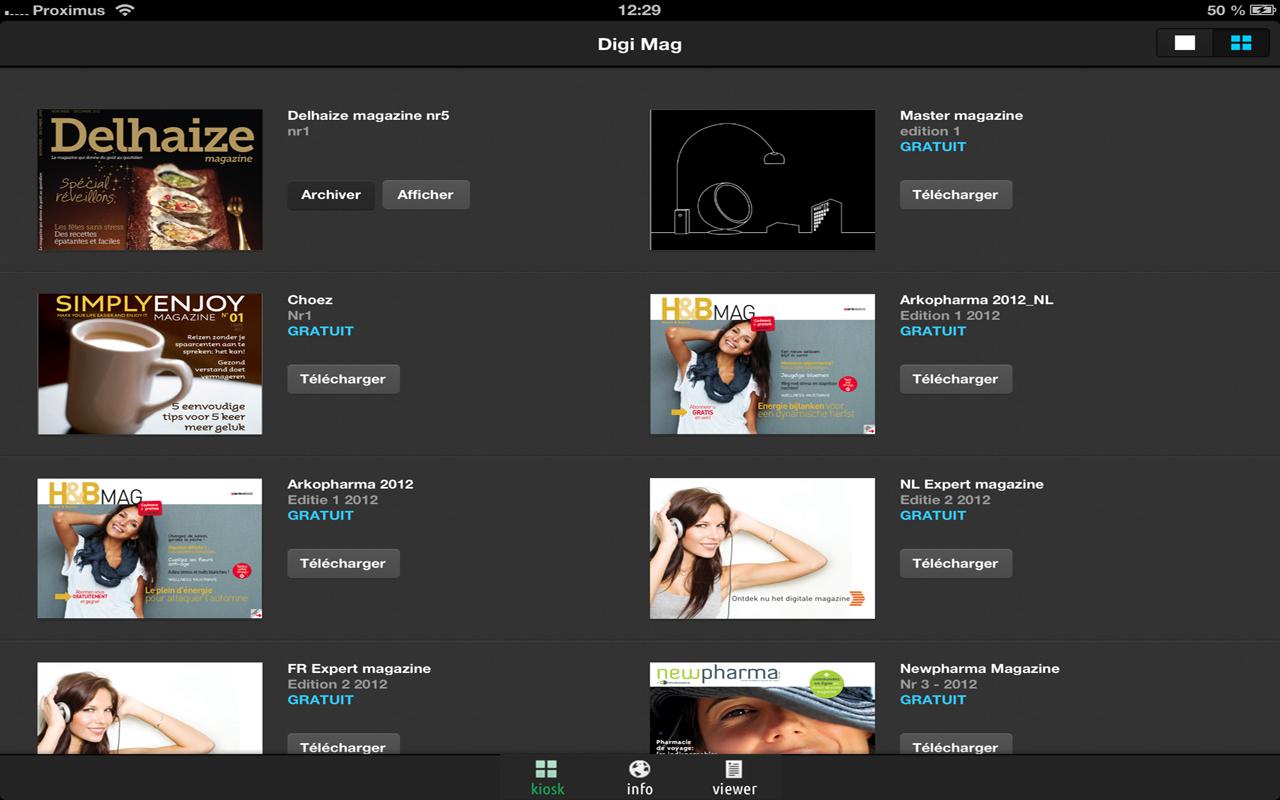Viewport: 1280px width, 800px height.
Task: Open Arkopharma 2012 H&B Mag cover
Action: (x=150, y=548)
